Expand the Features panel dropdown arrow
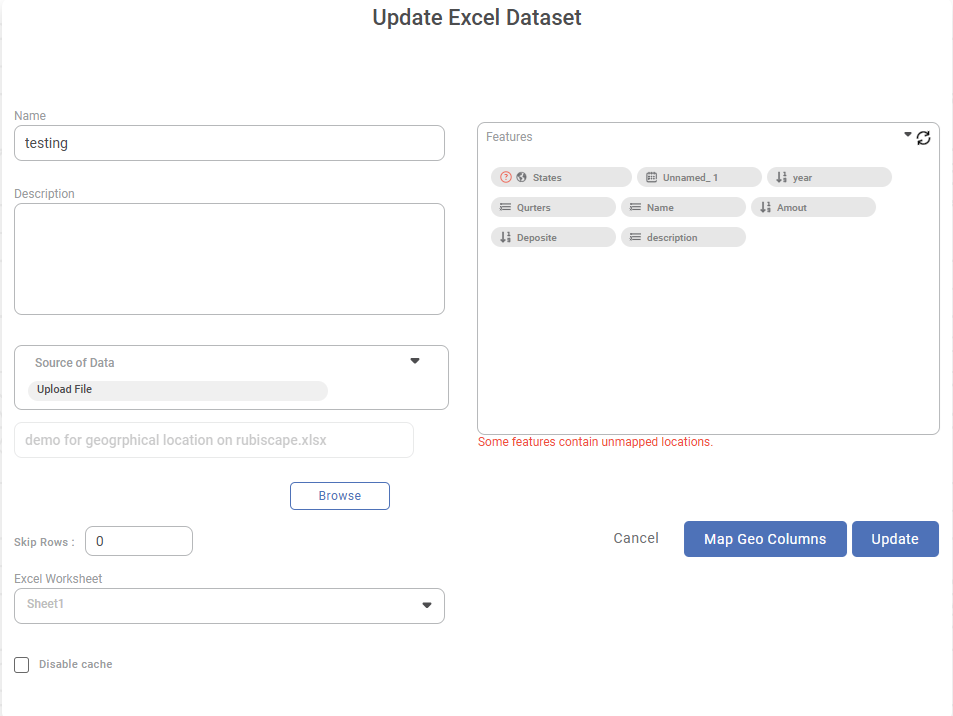The height and width of the screenshot is (716, 953). point(908,134)
